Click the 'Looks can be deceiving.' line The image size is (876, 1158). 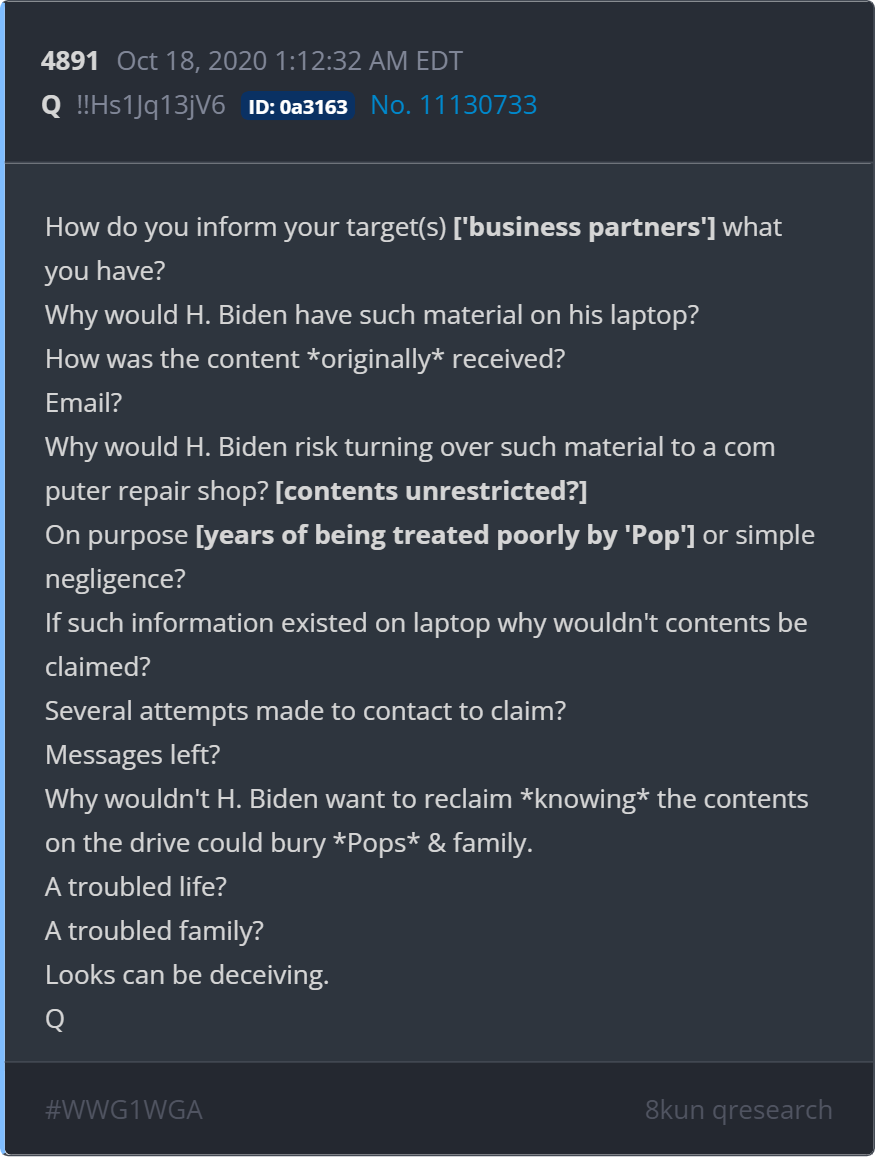[187, 975]
